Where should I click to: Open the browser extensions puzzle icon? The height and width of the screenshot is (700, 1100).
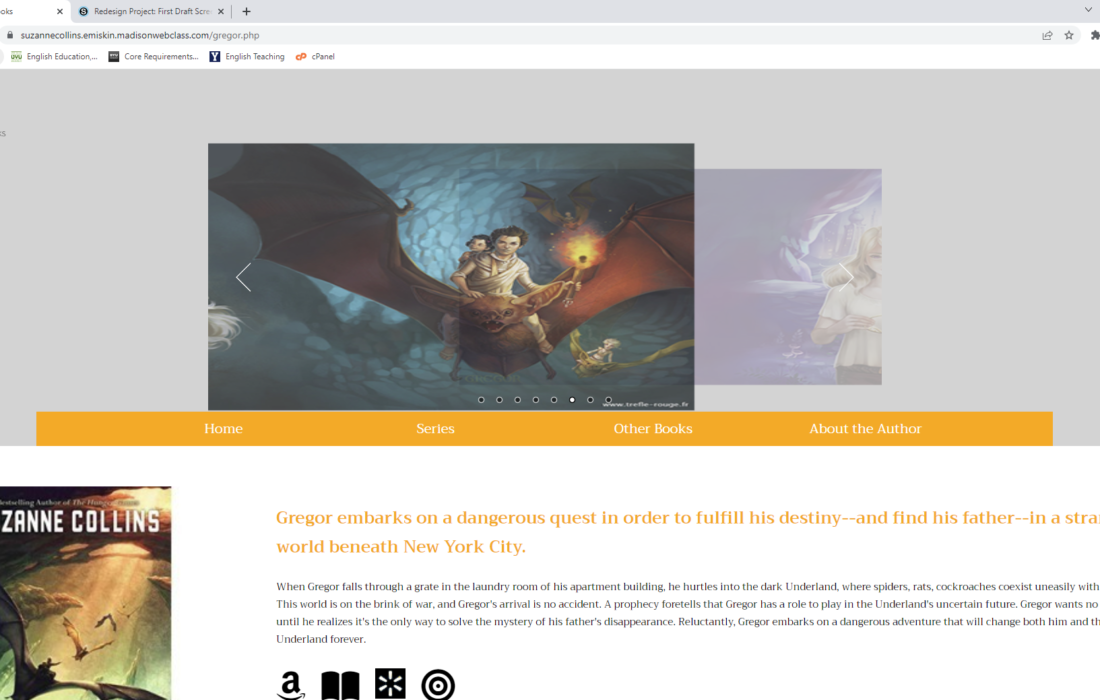(x=1094, y=35)
